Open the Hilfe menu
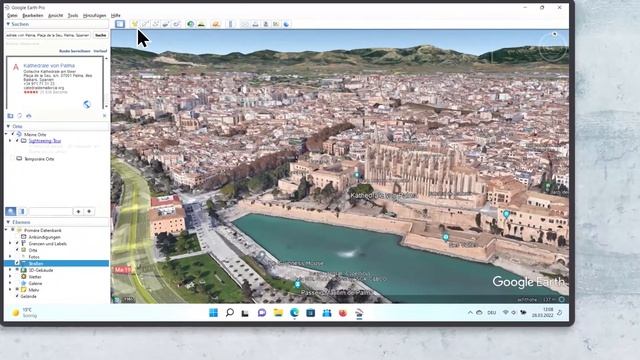This screenshot has width=640, height=360. pos(116,16)
